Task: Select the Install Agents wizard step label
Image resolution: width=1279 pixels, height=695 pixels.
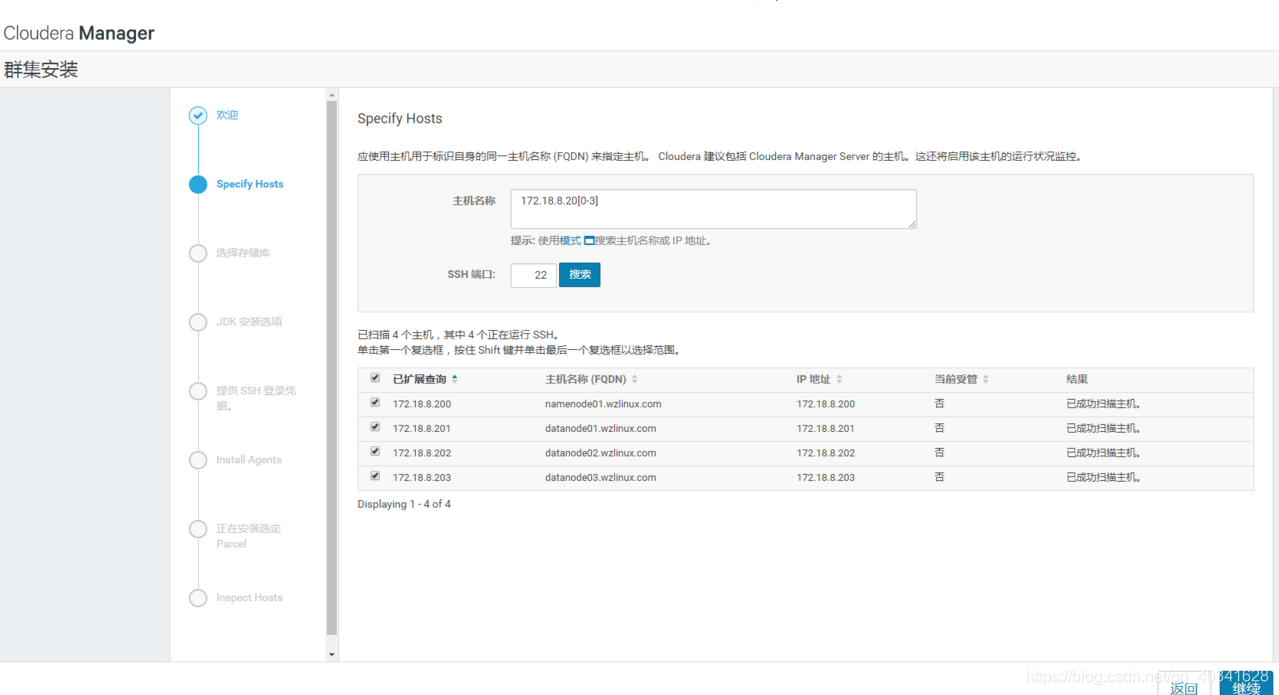Action: tap(249, 460)
